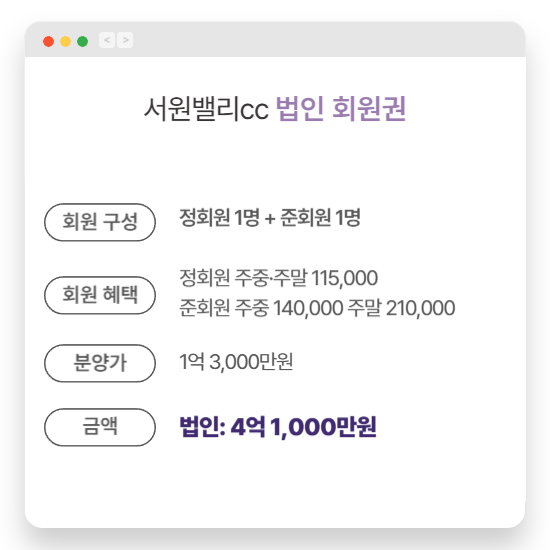Click the 정회원 1명 + 준회원 1명 text
Image resolution: width=550 pixels, height=550 pixels.
point(270,218)
